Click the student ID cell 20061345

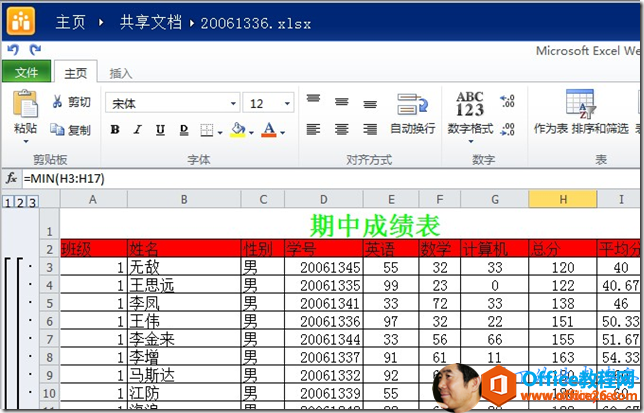[x=324, y=267]
